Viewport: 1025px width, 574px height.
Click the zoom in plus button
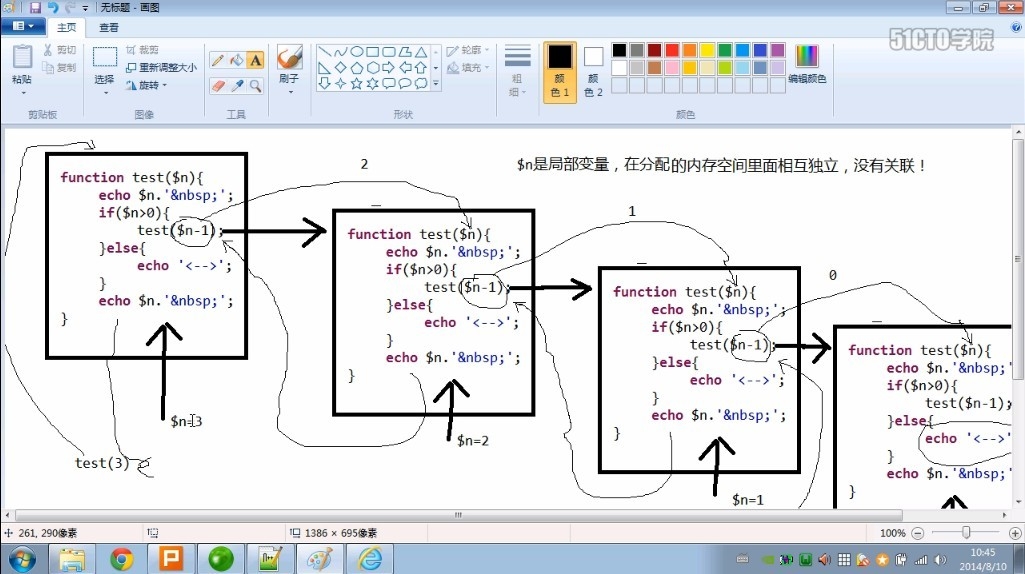(1015, 533)
